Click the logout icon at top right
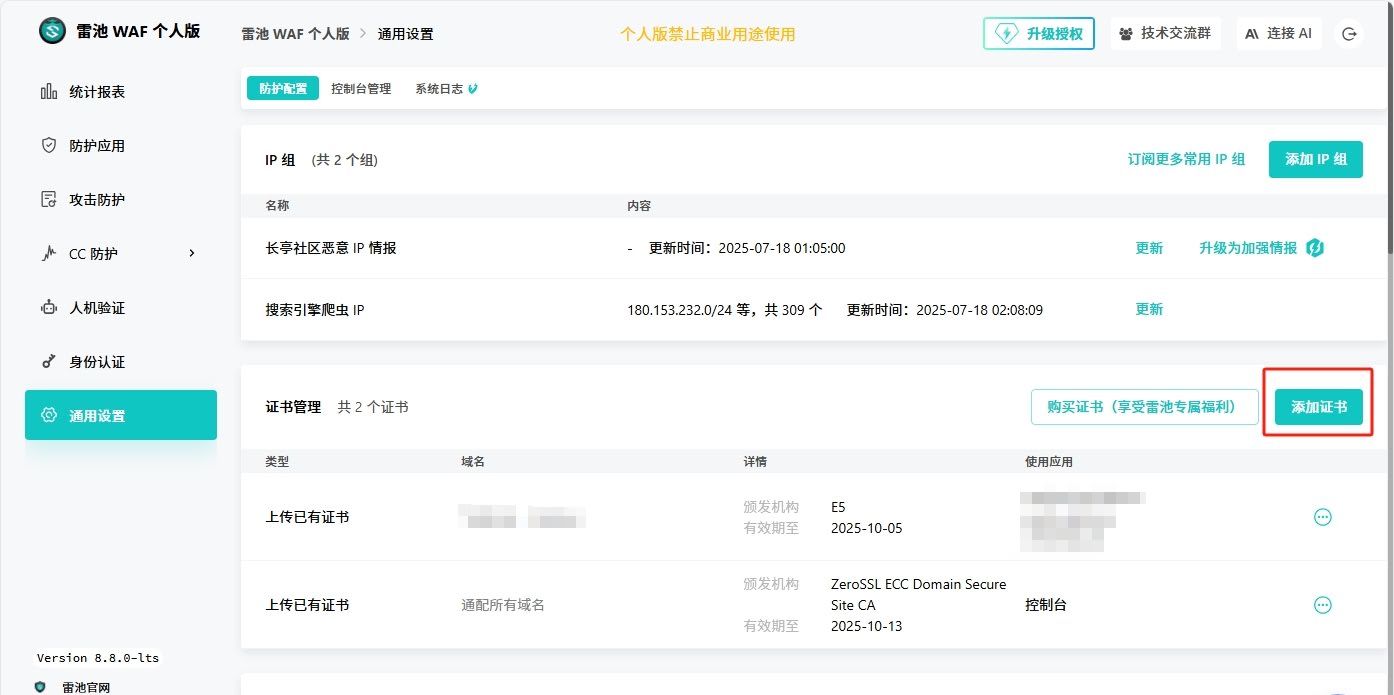This screenshot has height=695, width=1394. (x=1349, y=34)
